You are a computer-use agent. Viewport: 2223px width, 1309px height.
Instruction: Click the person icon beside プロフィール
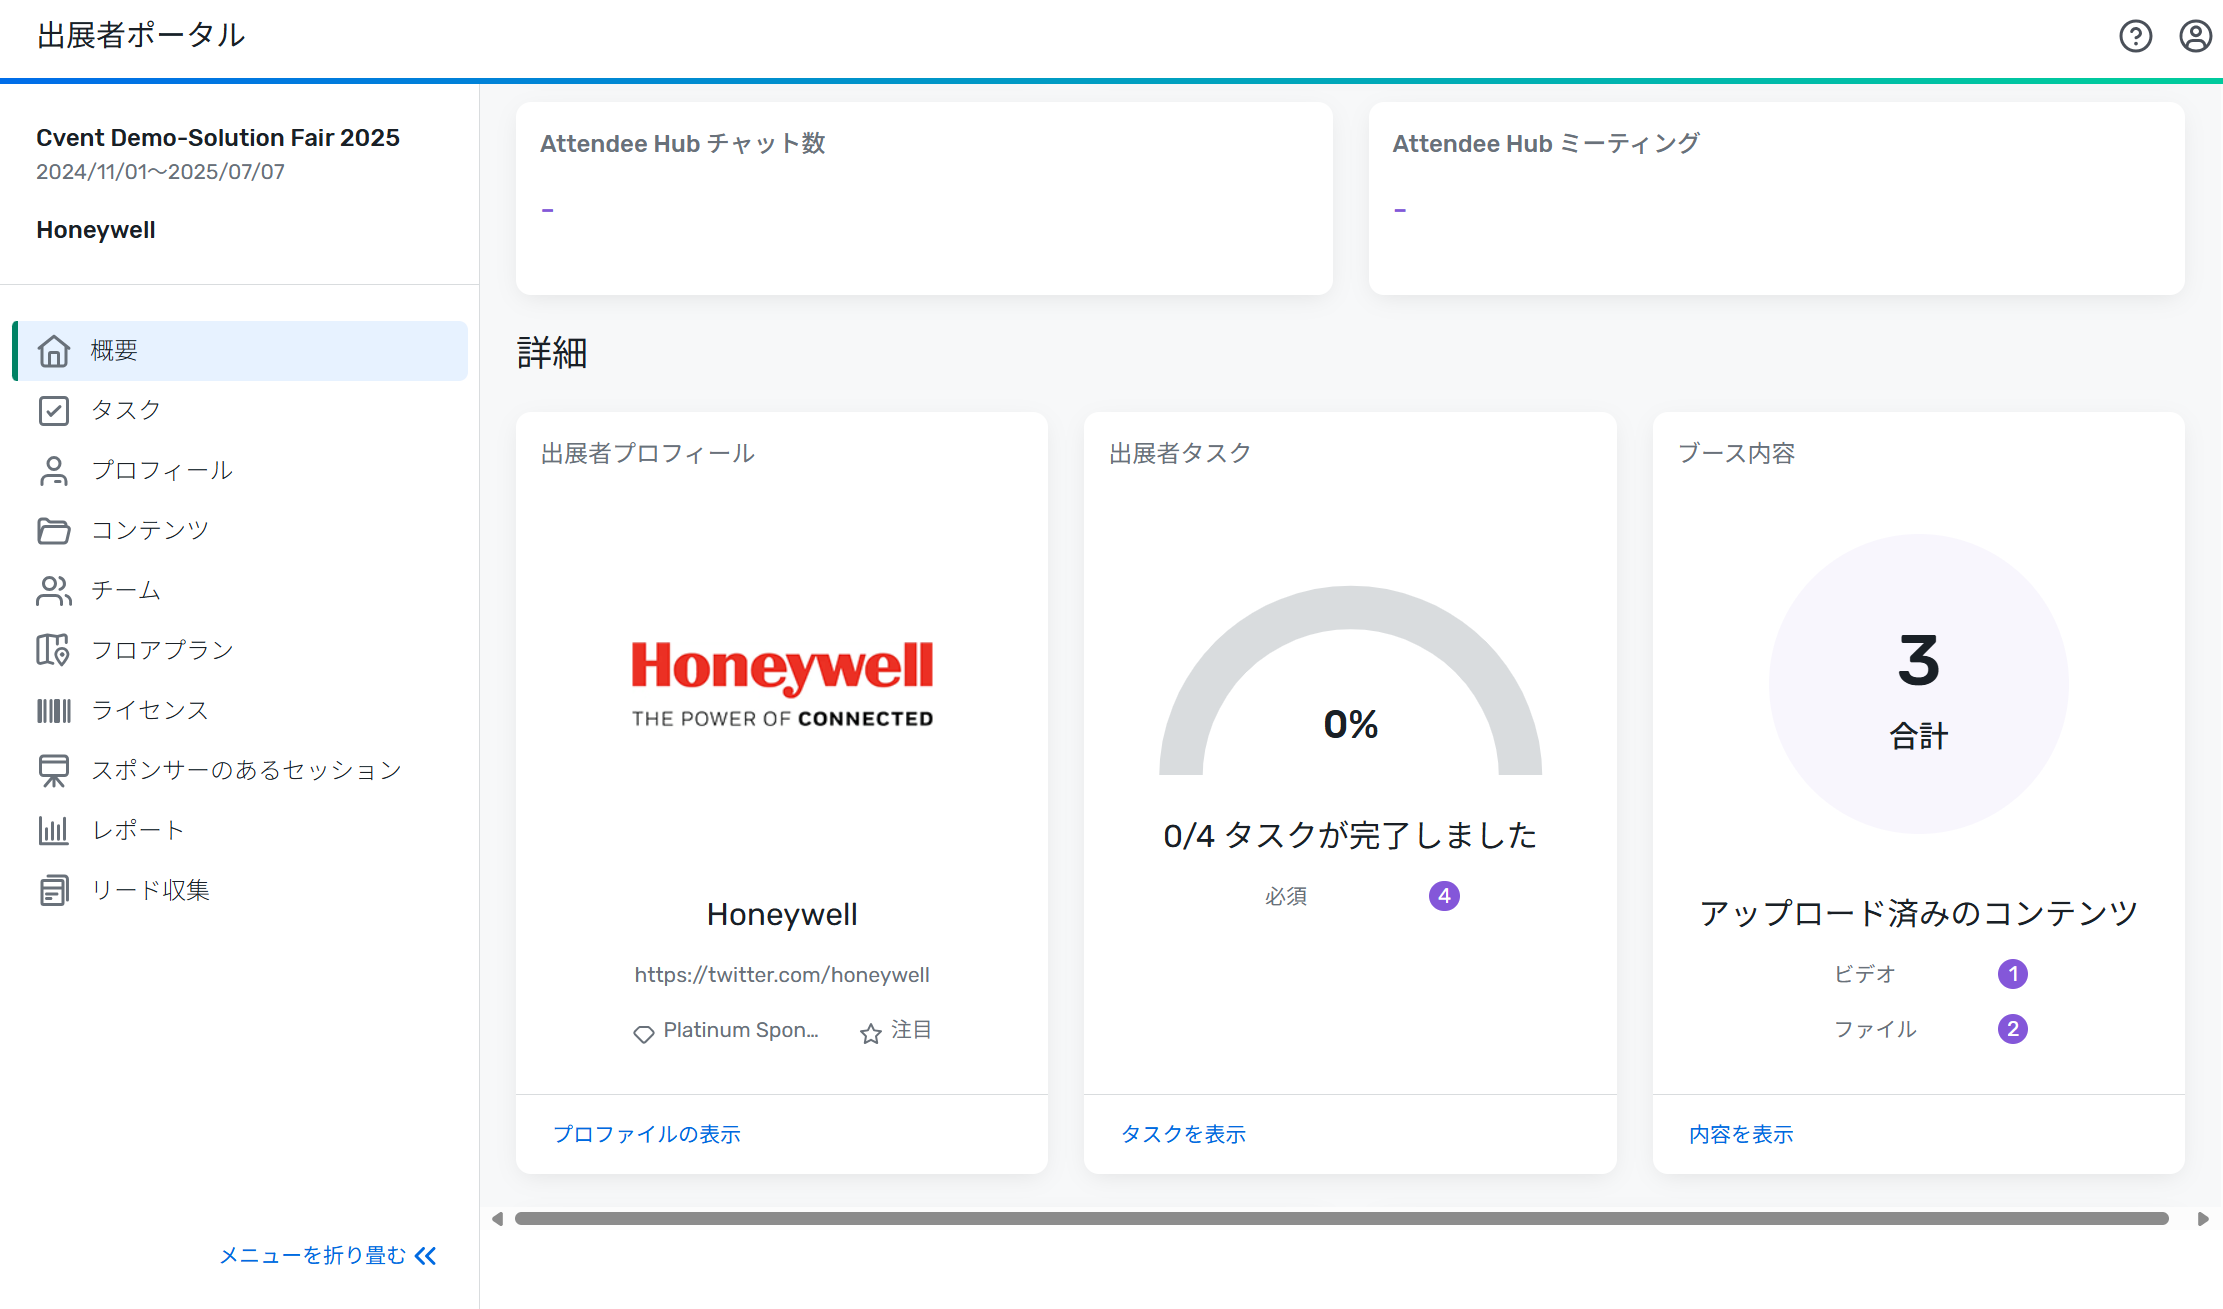[x=54, y=471]
